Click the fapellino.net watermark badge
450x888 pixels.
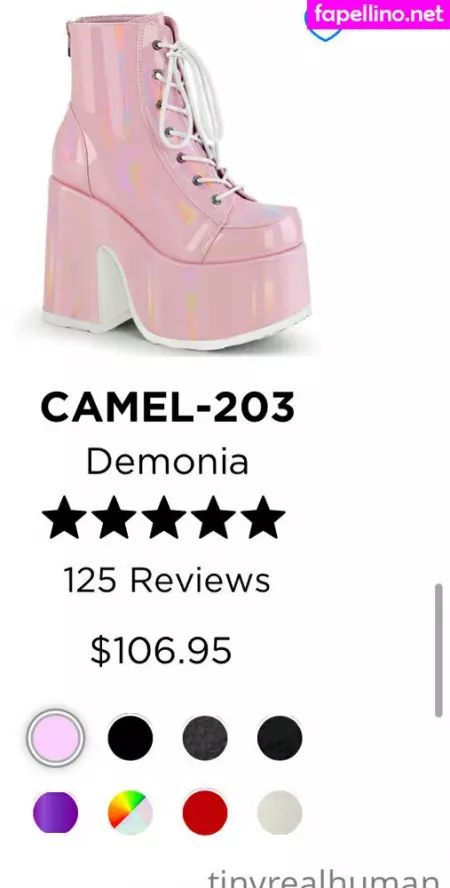[378, 14]
